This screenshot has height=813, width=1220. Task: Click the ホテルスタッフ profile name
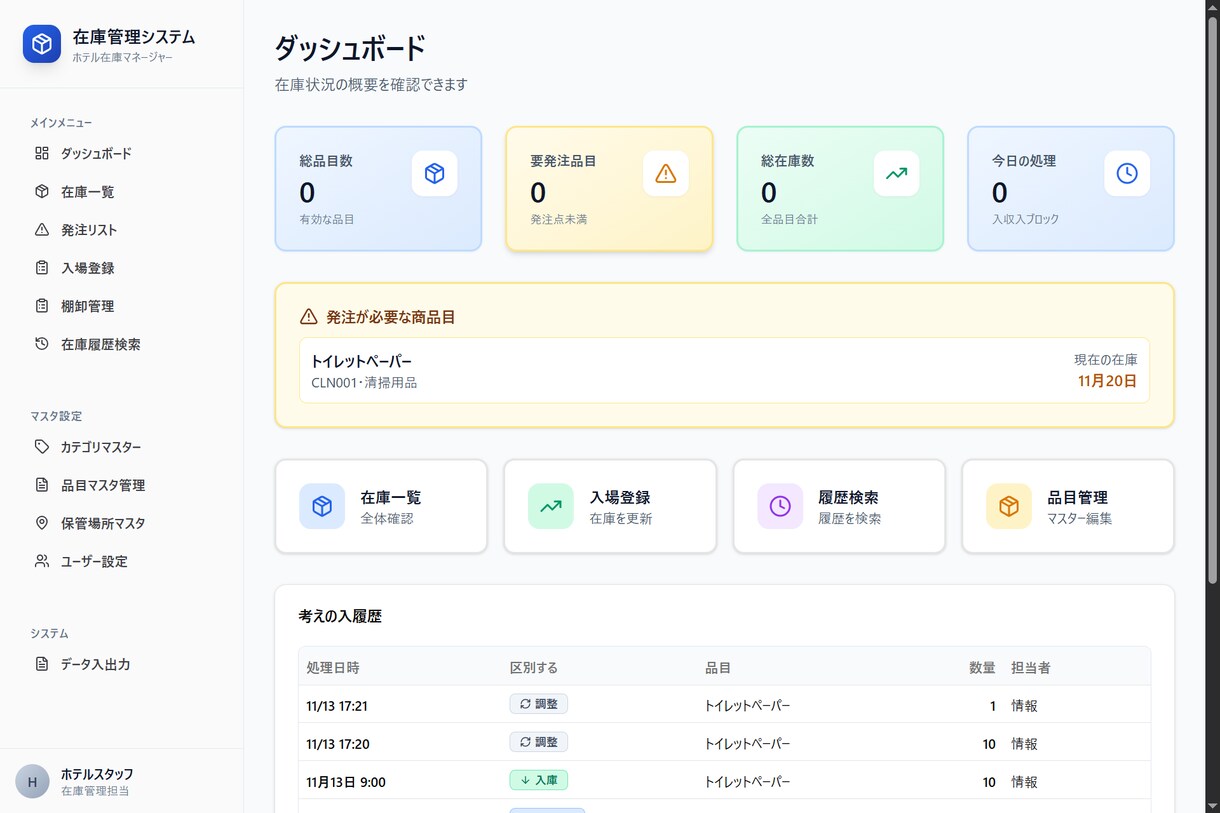[x=97, y=773]
